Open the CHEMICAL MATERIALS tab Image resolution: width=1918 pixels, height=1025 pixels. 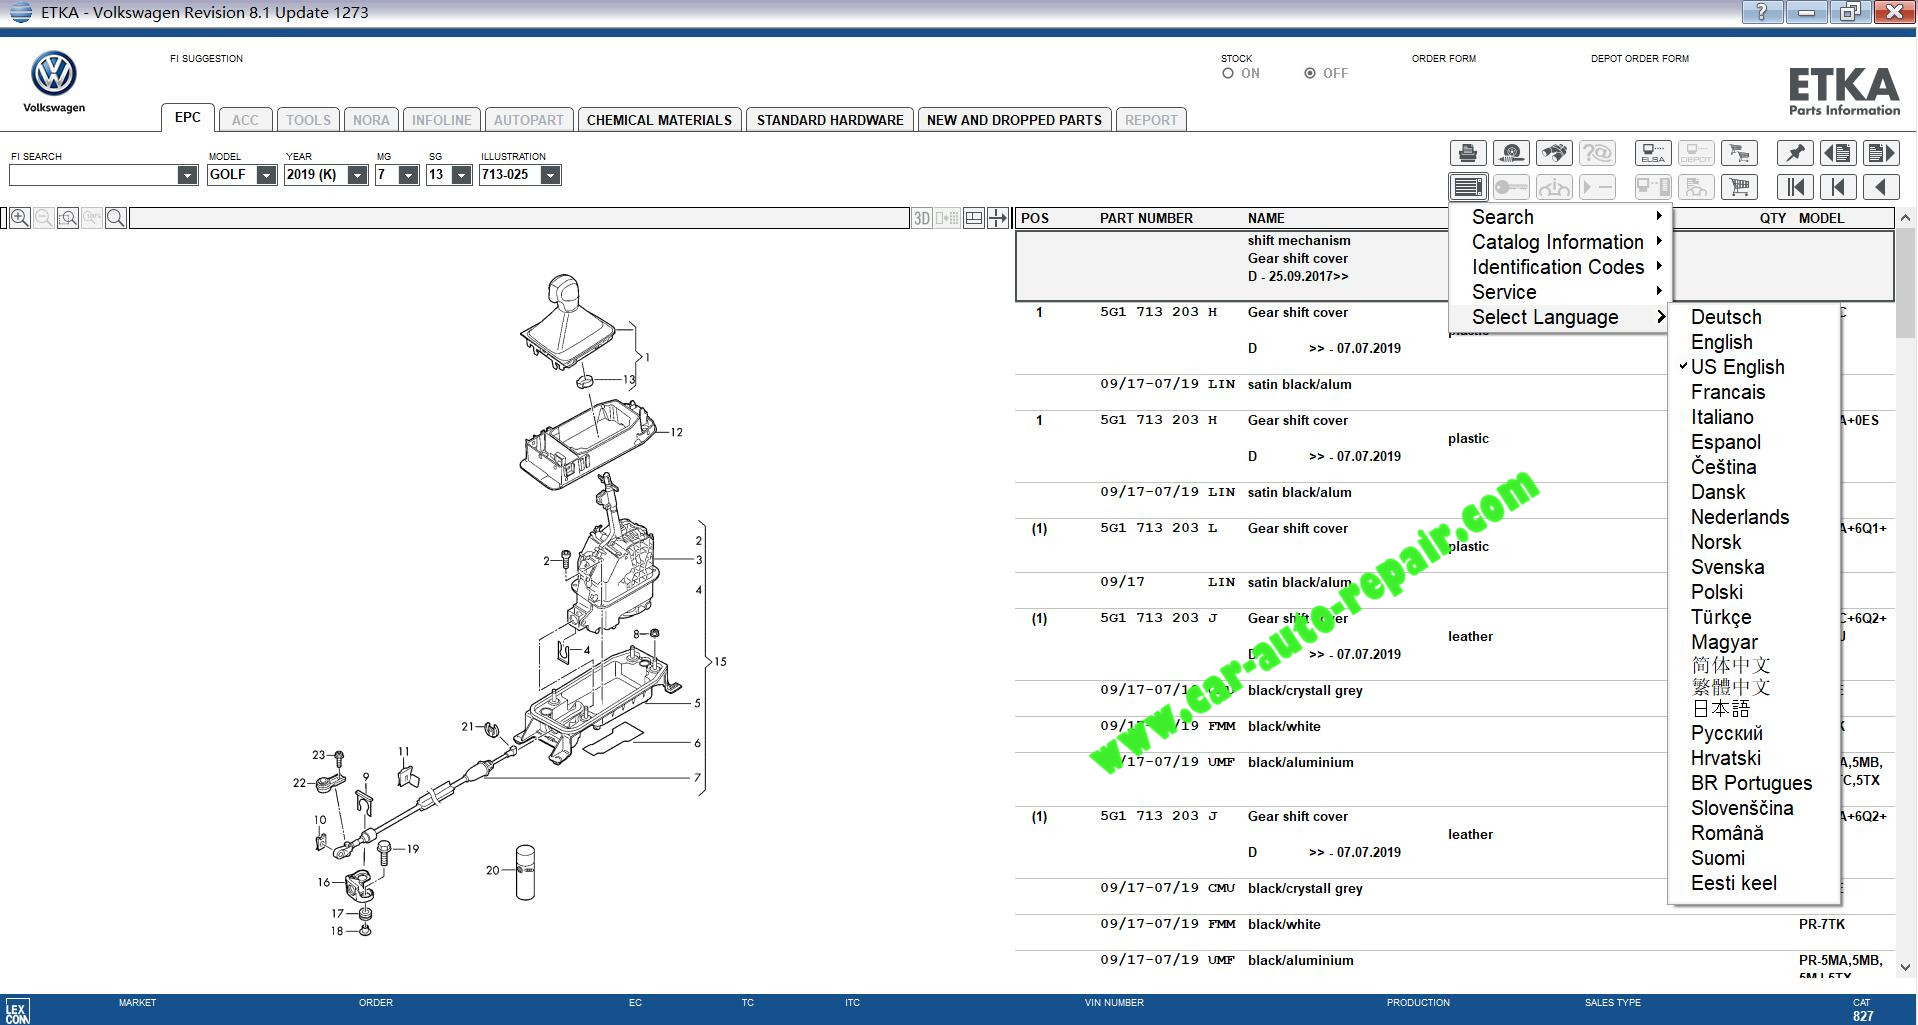659,120
